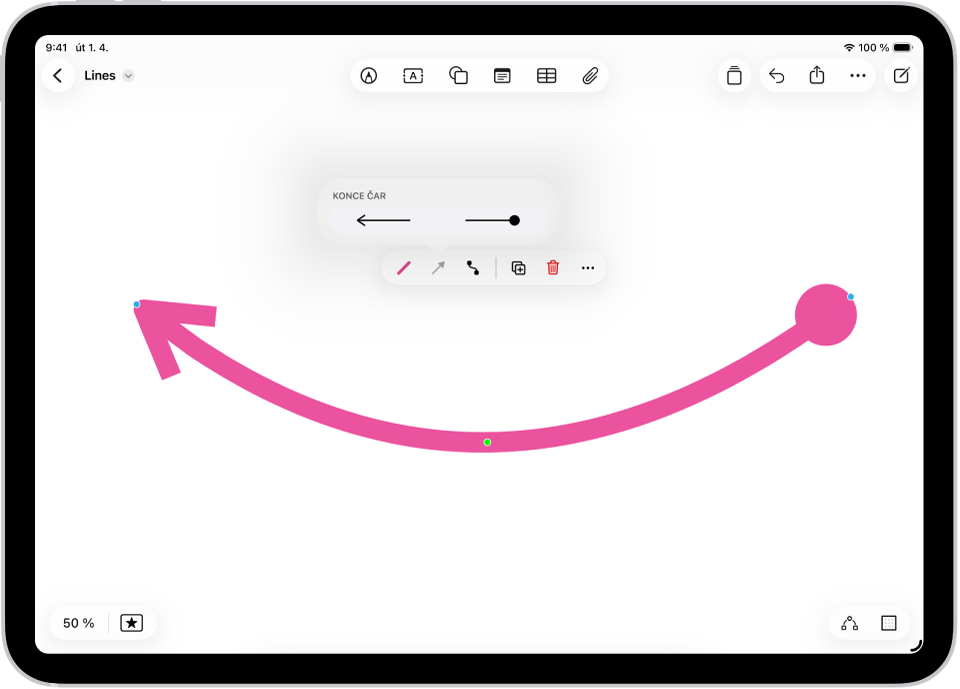
Task: Open the shapes library icon
Action: click(458, 76)
